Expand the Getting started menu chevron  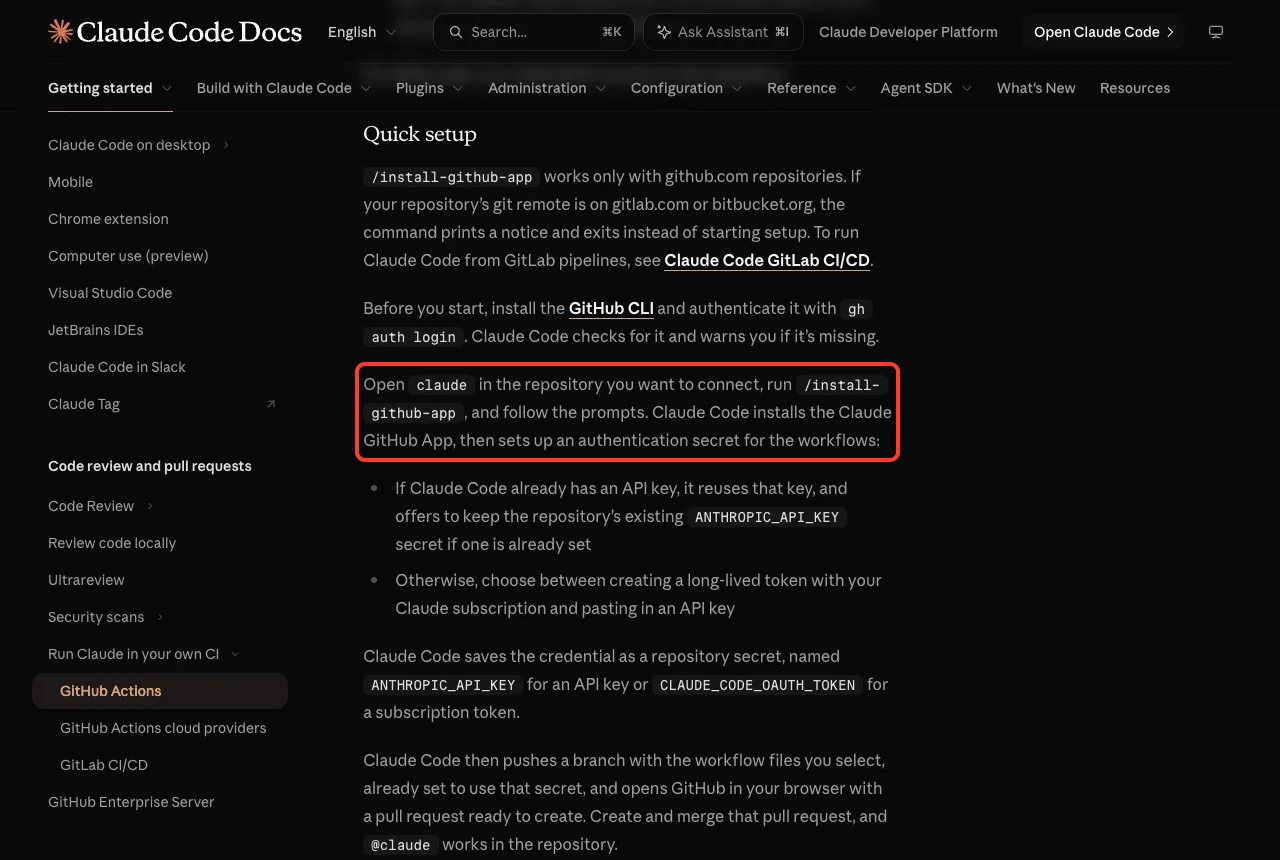point(166,88)
